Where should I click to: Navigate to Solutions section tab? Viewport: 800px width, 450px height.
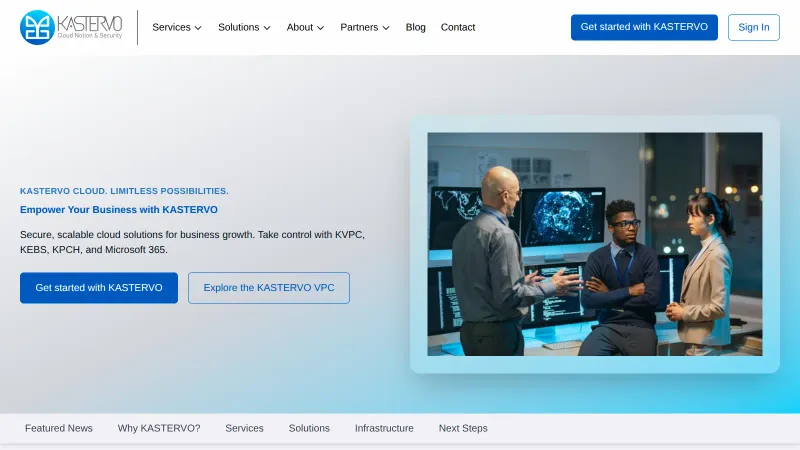[x=309, y=428]
